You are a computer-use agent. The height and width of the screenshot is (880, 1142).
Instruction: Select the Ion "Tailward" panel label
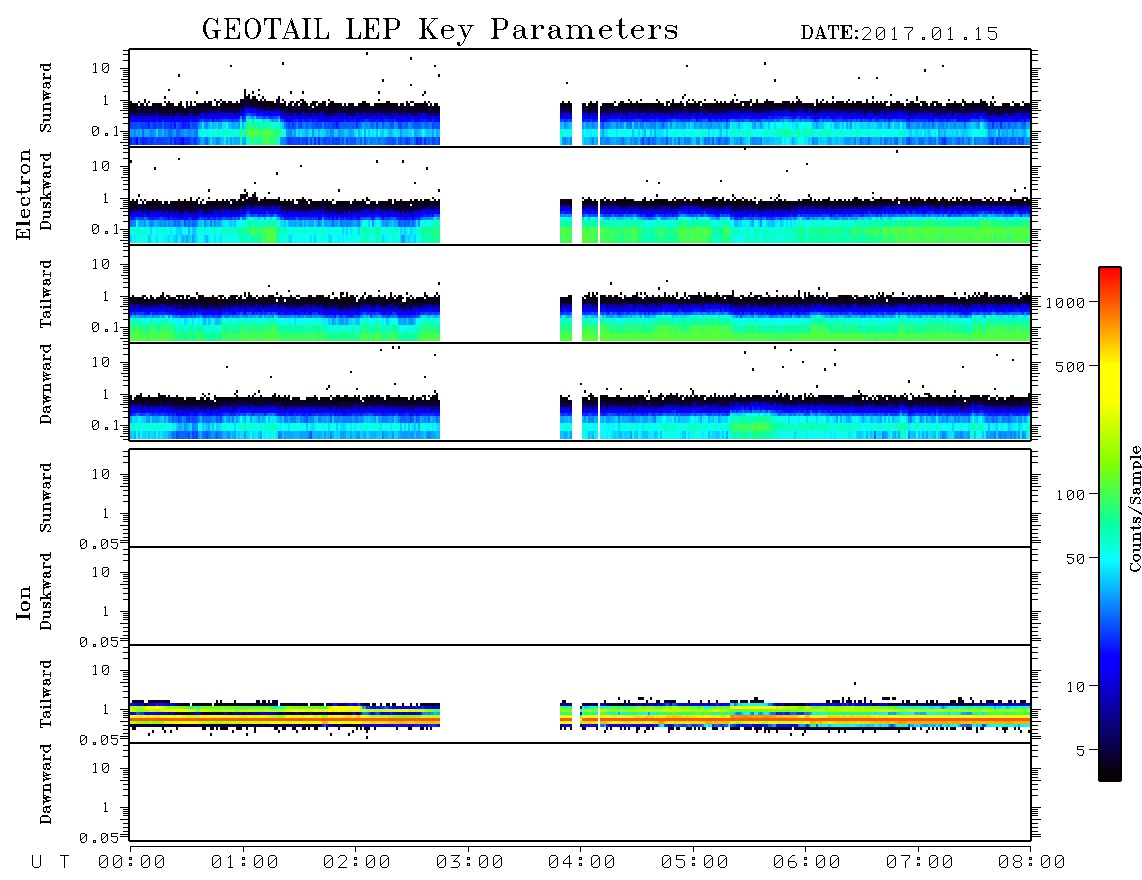click(x=46, y=694)
